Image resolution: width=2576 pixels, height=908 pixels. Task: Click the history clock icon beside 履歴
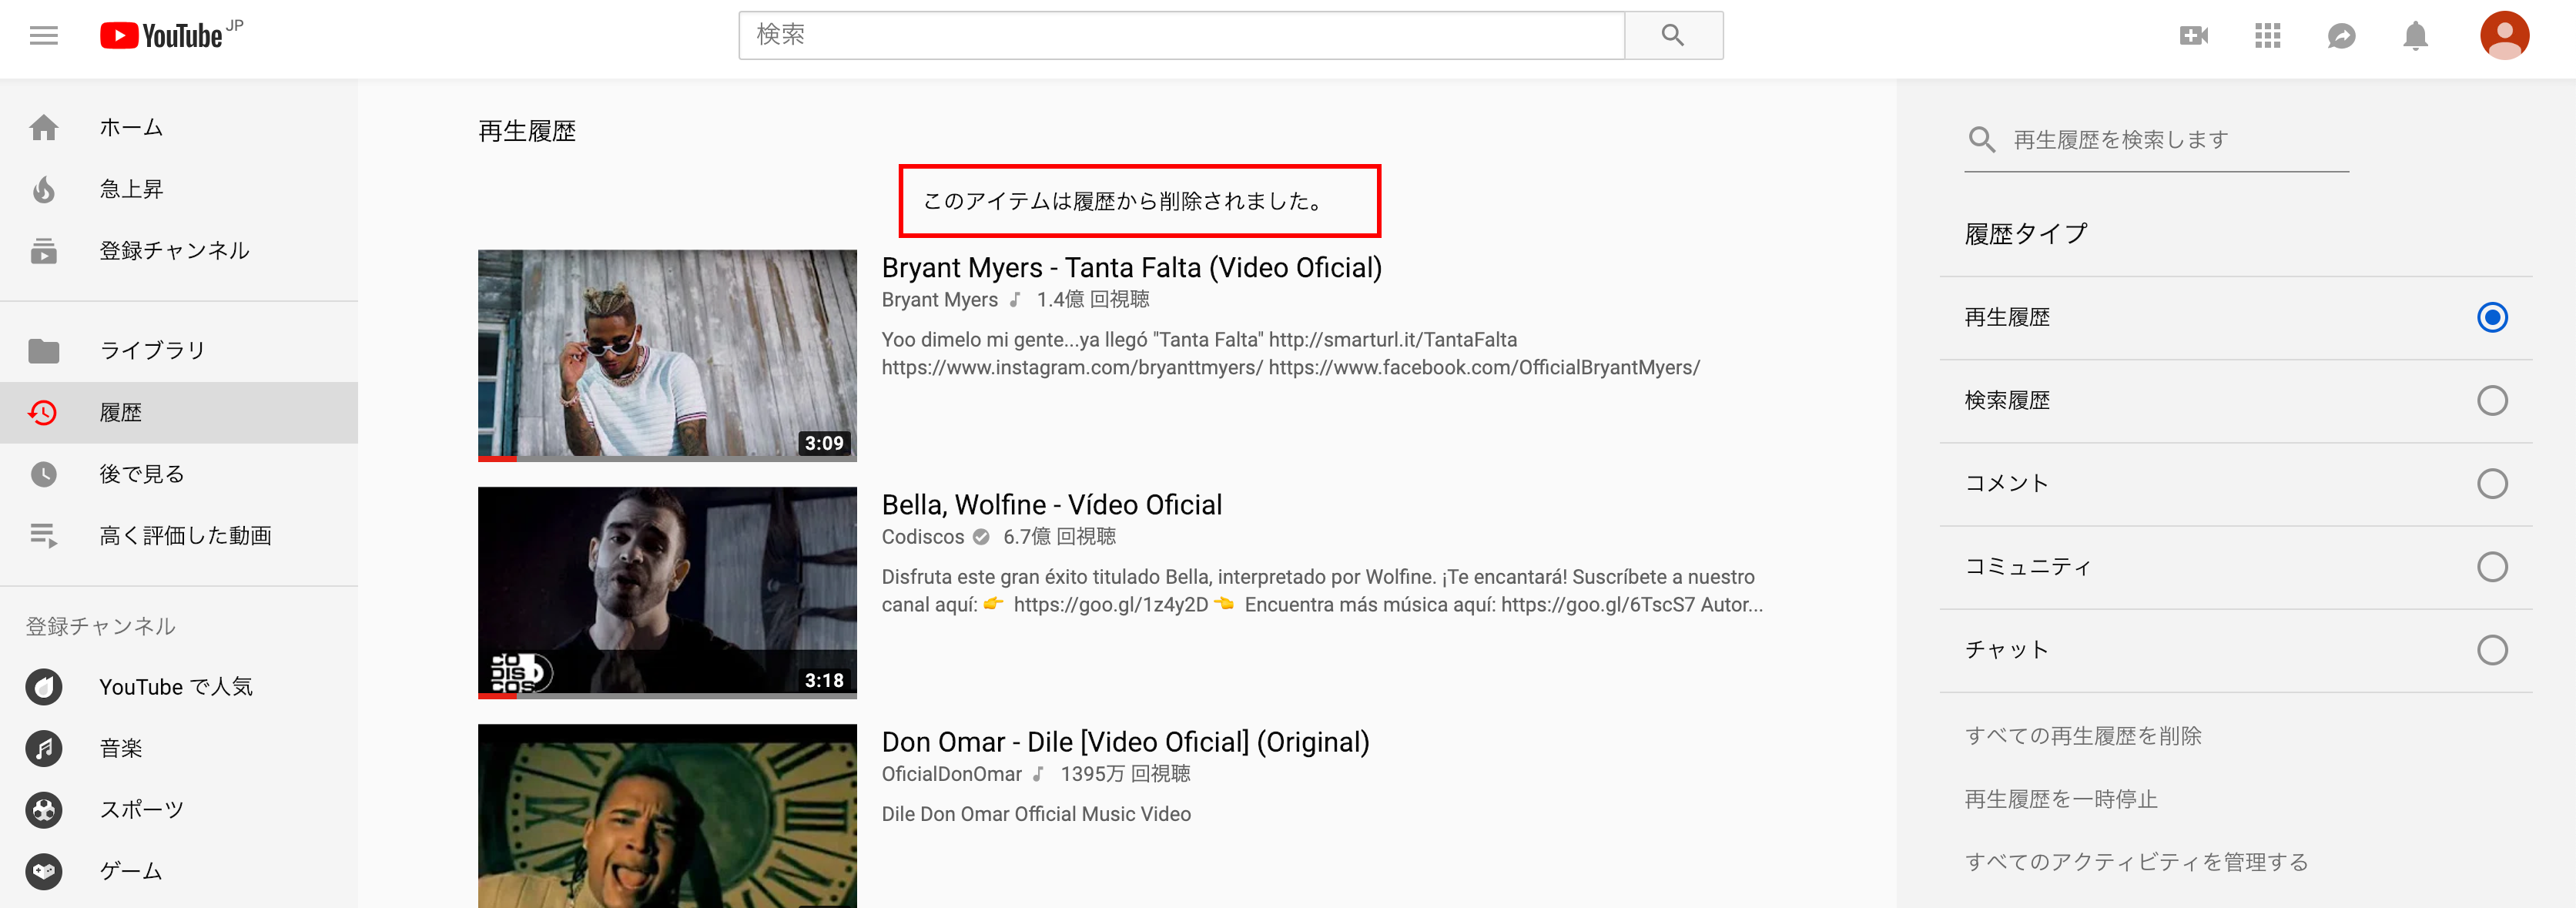point(43,412)
